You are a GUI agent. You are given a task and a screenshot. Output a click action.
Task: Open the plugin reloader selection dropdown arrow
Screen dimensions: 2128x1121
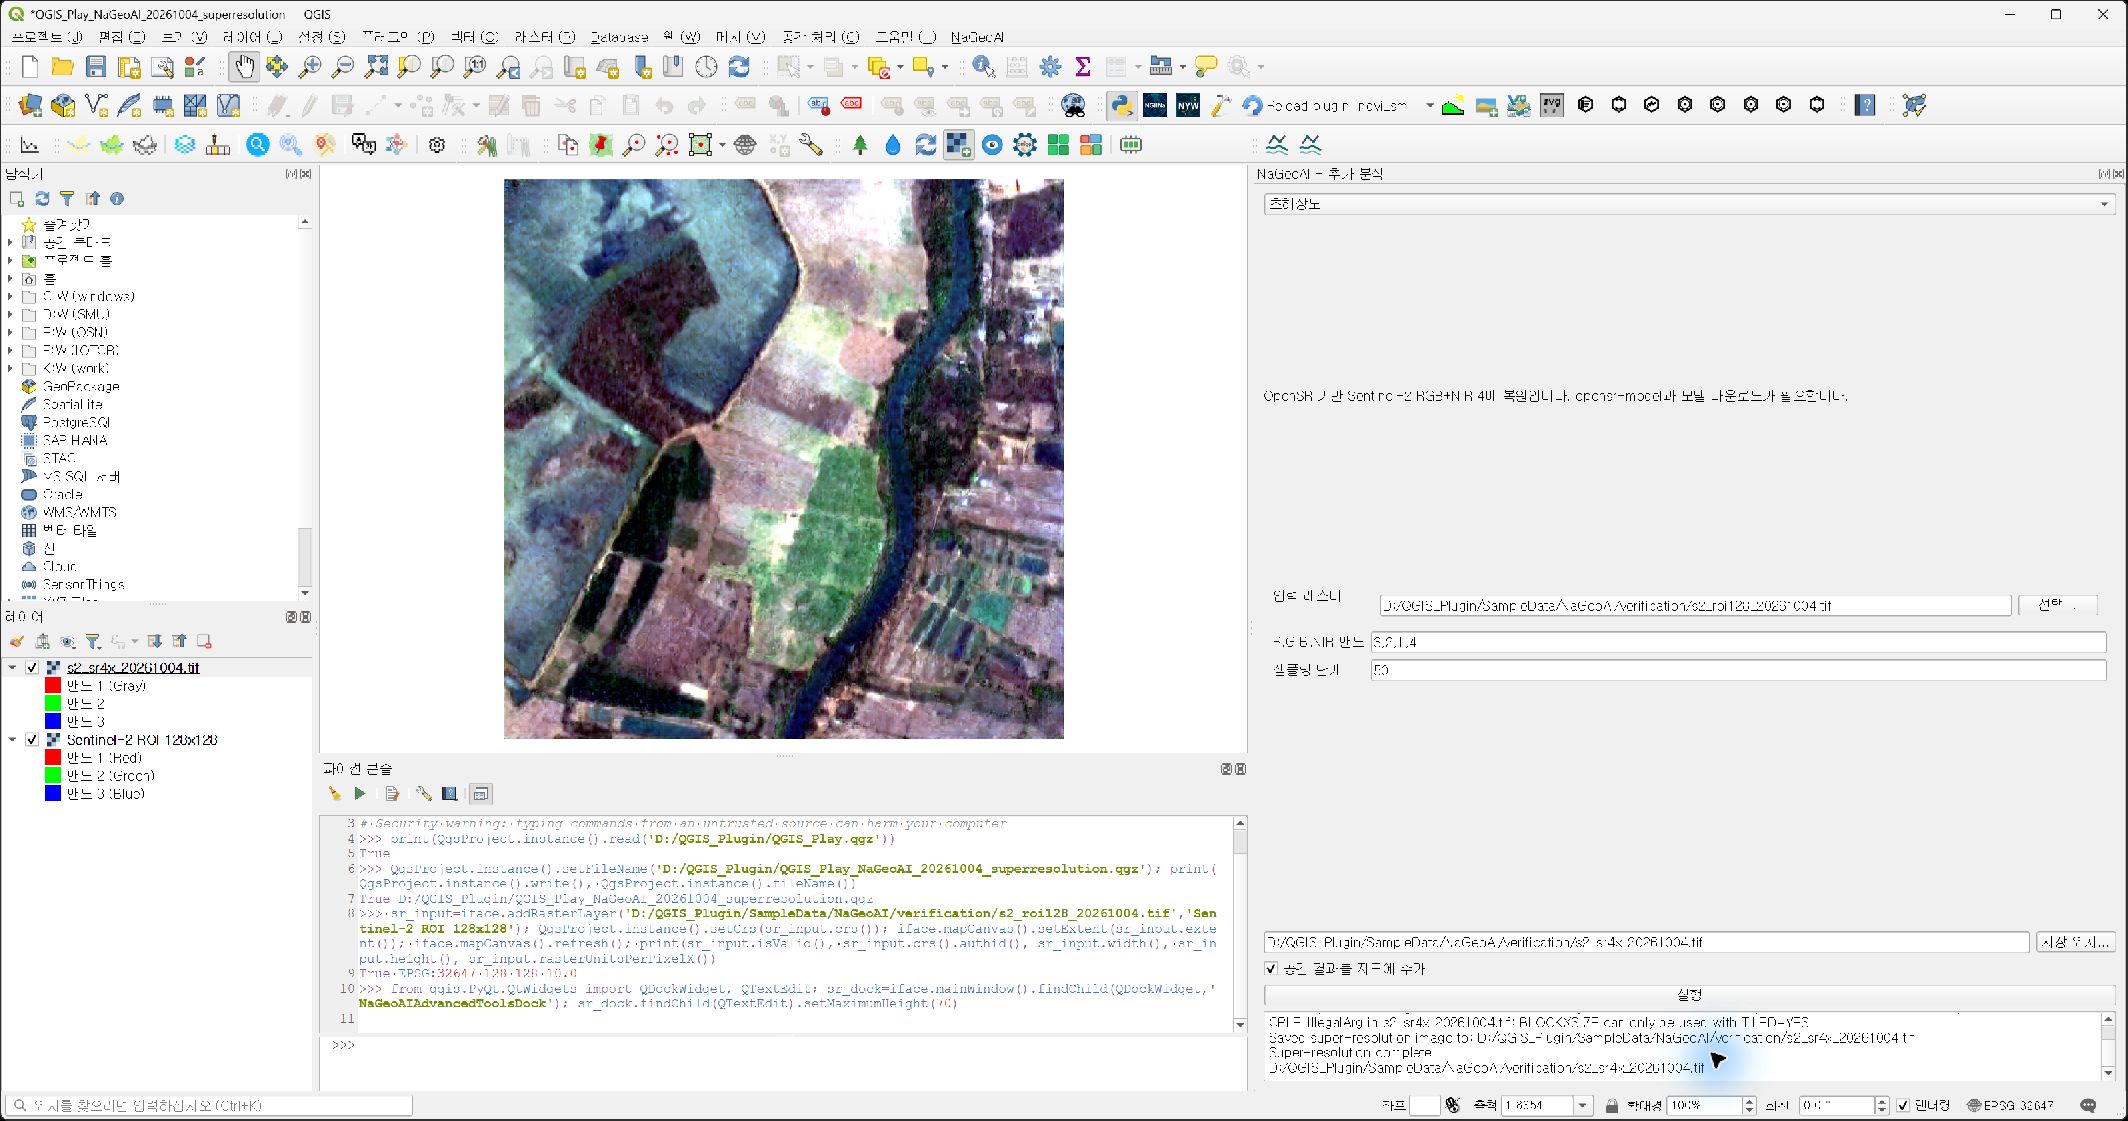[1429, 105]
